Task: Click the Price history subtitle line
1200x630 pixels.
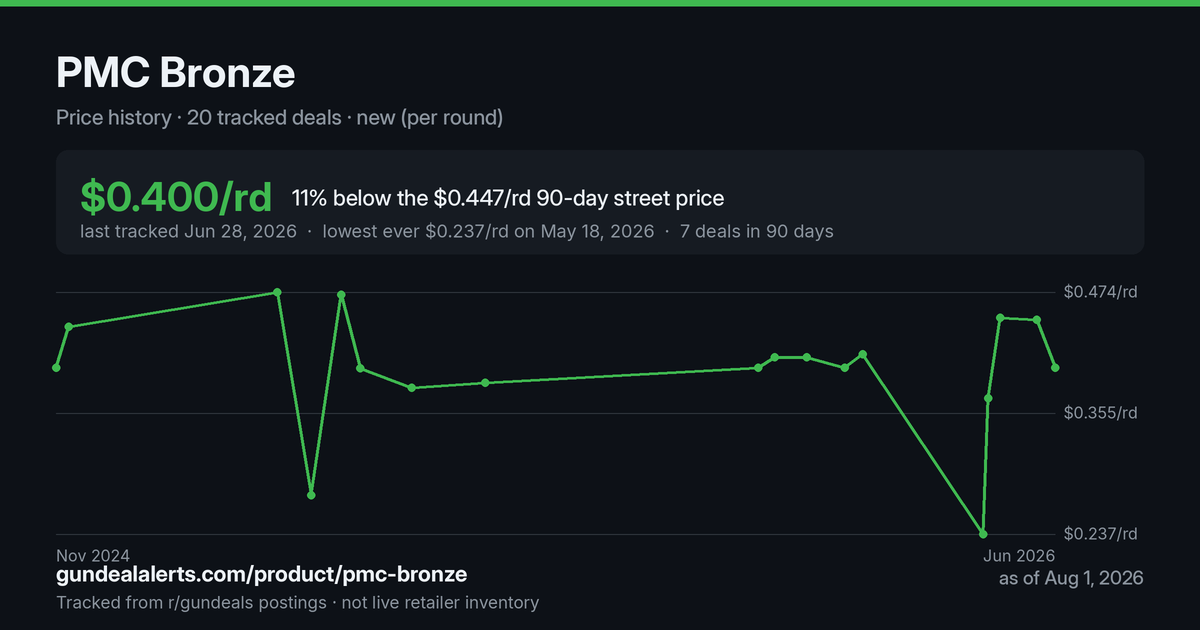Action: click(x=279, y=118)
